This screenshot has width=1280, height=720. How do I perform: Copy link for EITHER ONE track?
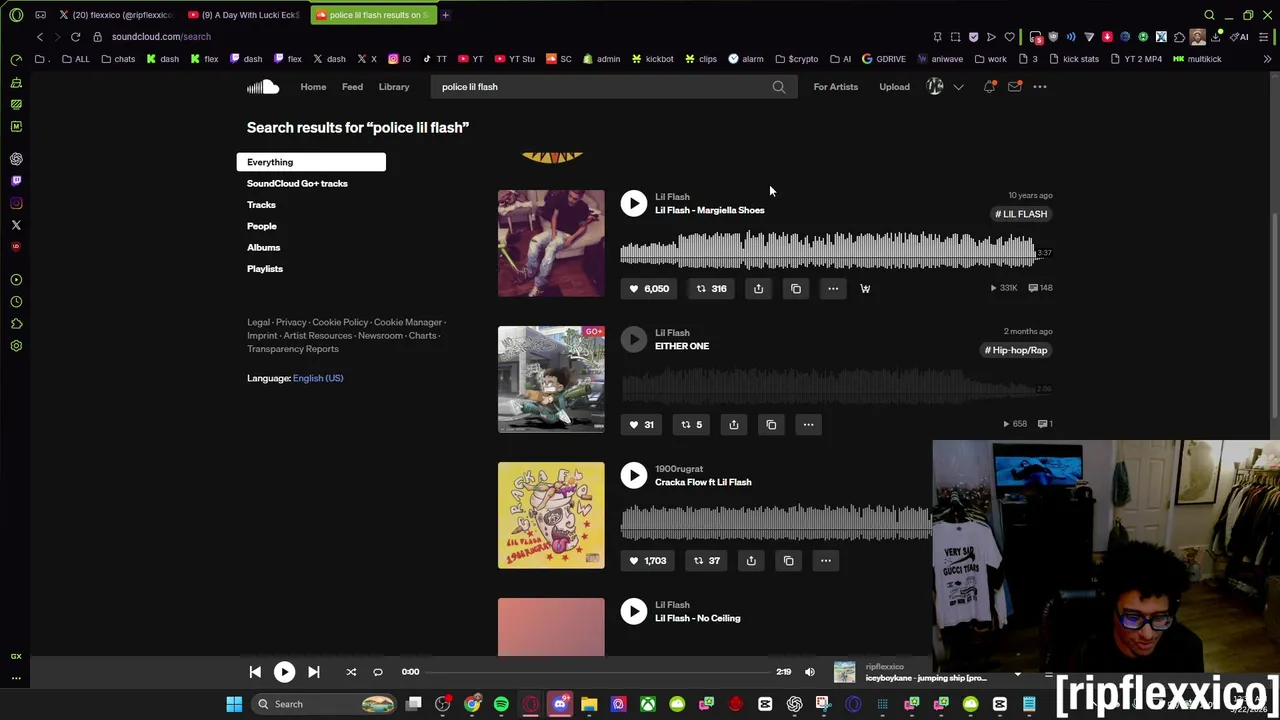[771, 424]
